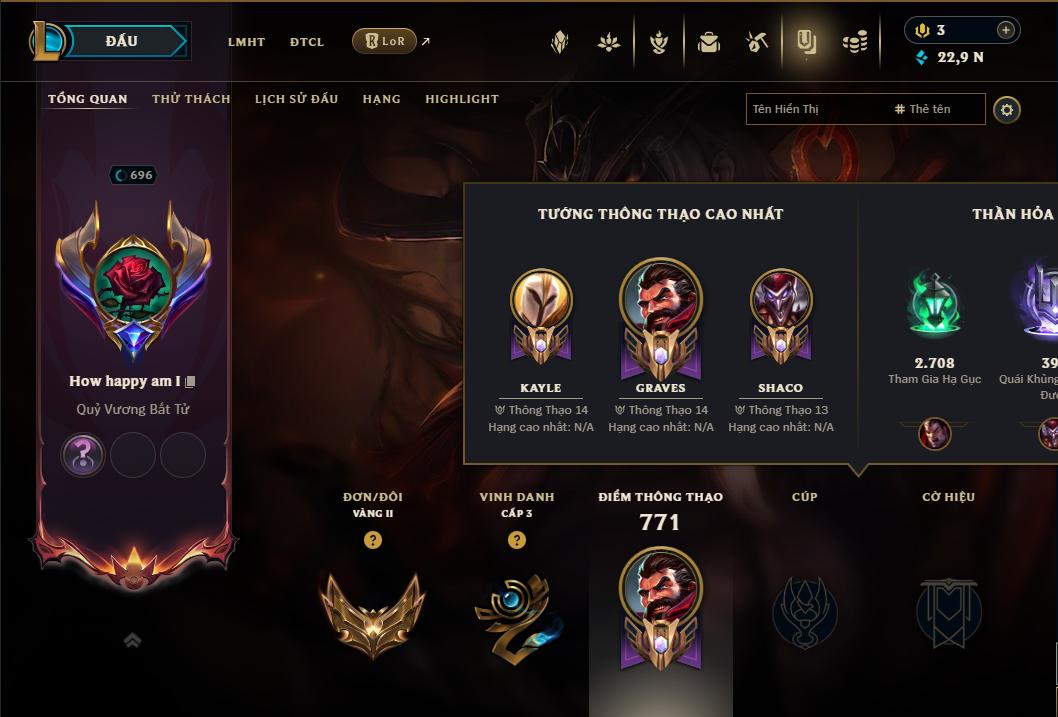Screen dimensions: 1058x717
Task: Select the question mark token slot
Action: 83,455
